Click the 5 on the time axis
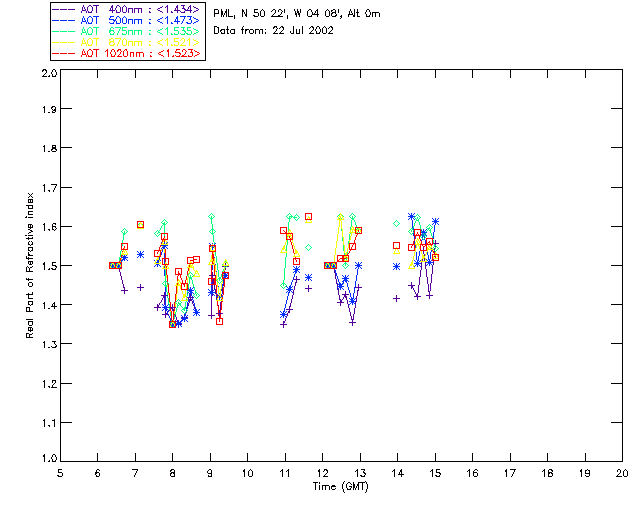 point(60,473)
